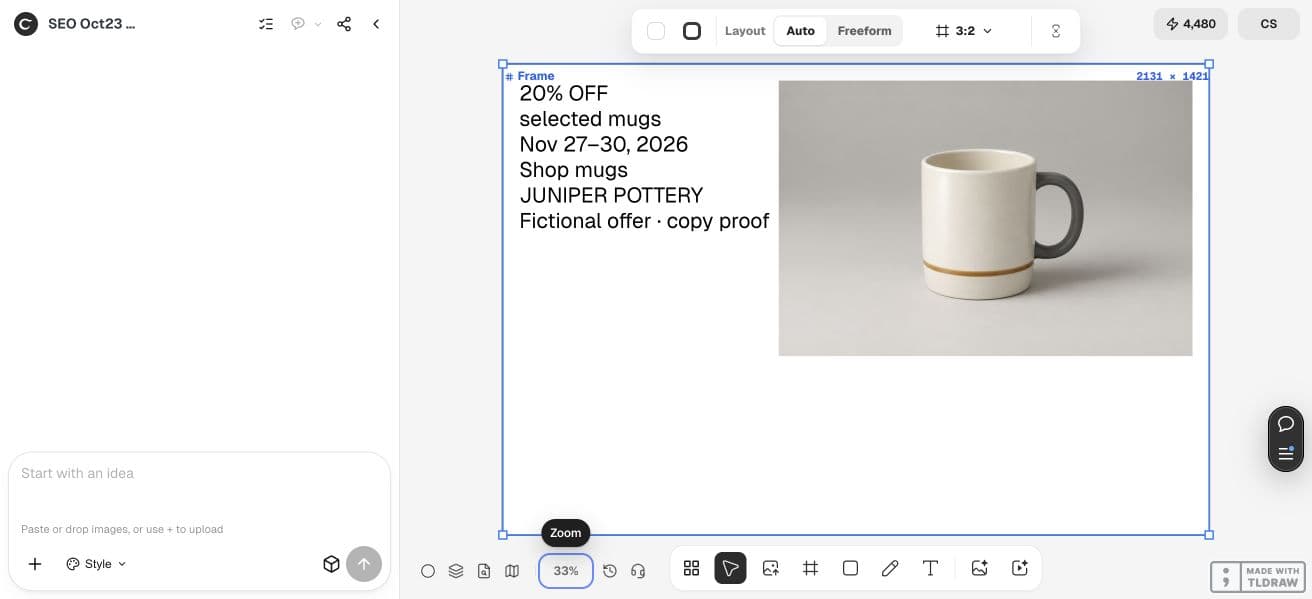Open the share icon in the left panel header
1312x599 pixels.
point(344,24)
